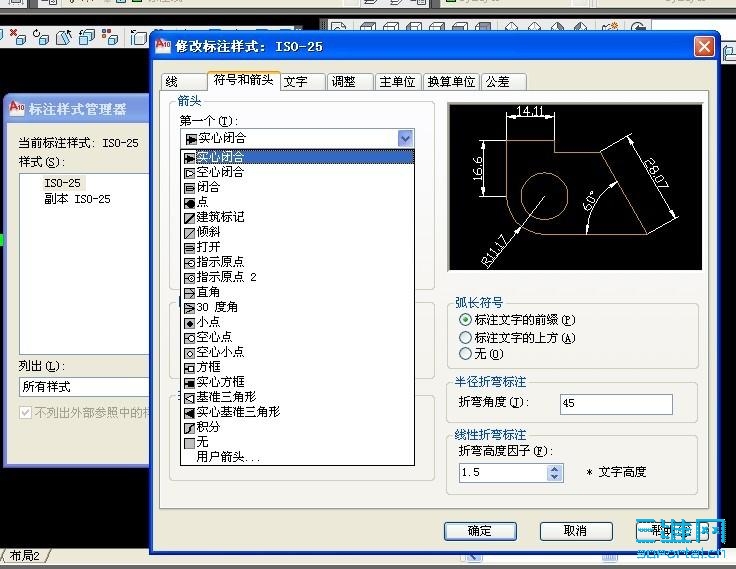The height and width of the screenshot is (569, 736).
Task: Collapse the 第一个 arrowhead dropdown arrow
Action: pos(406,138)
